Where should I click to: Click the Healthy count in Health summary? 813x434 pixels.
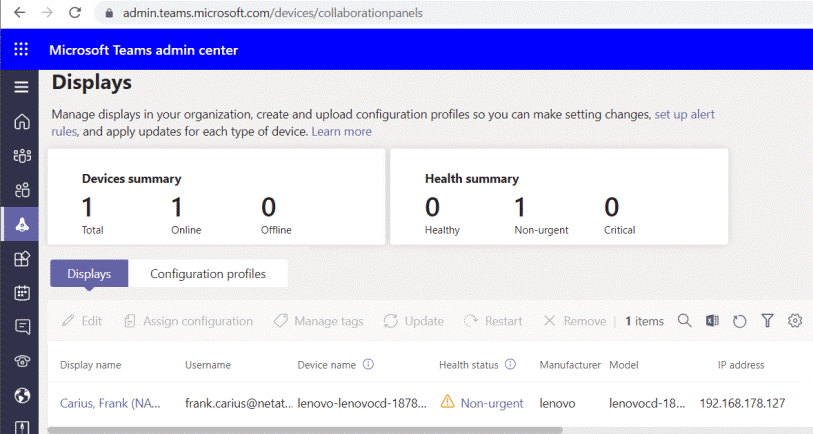coord(432,207)
